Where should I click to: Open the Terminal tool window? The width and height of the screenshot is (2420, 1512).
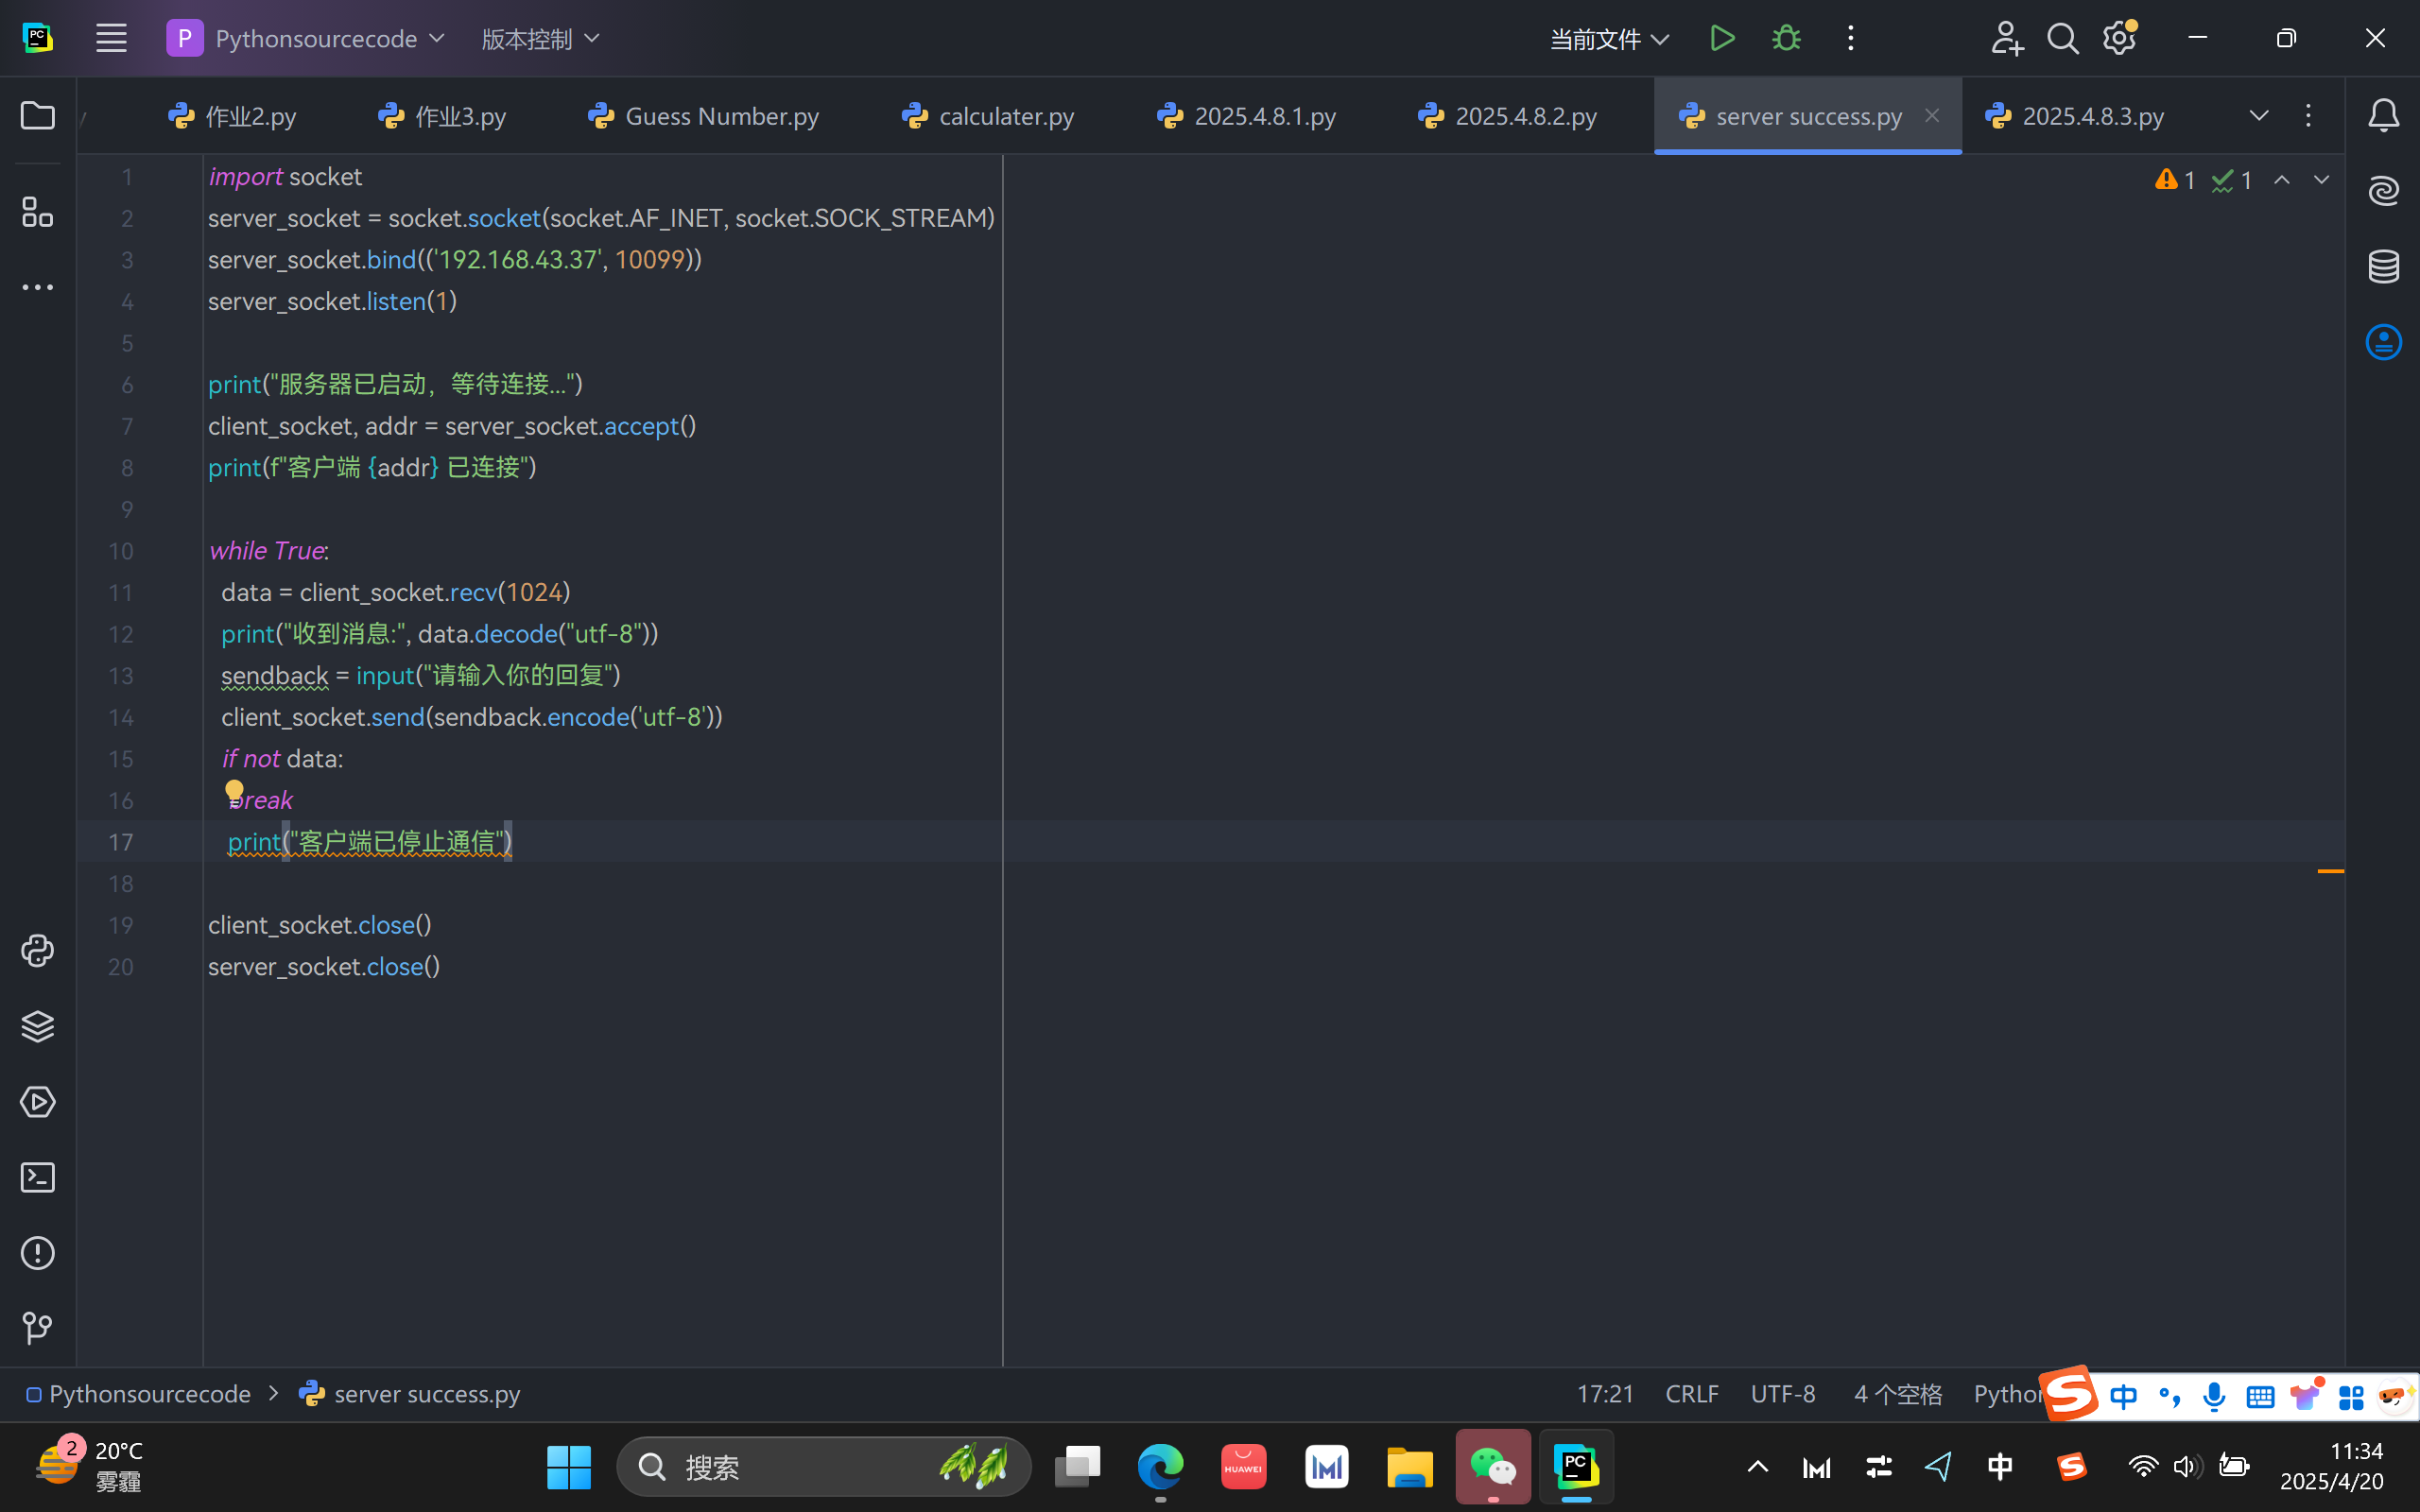point(38,1177)
